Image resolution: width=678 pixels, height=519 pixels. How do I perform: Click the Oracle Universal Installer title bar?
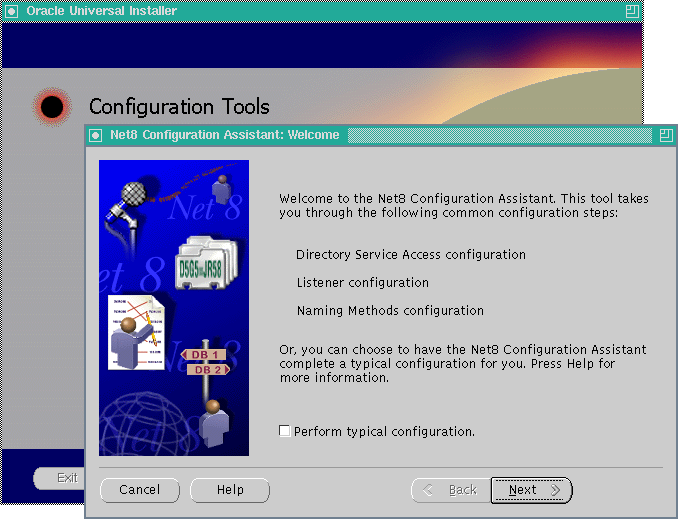pyautogui.click(x=350, y=11)
